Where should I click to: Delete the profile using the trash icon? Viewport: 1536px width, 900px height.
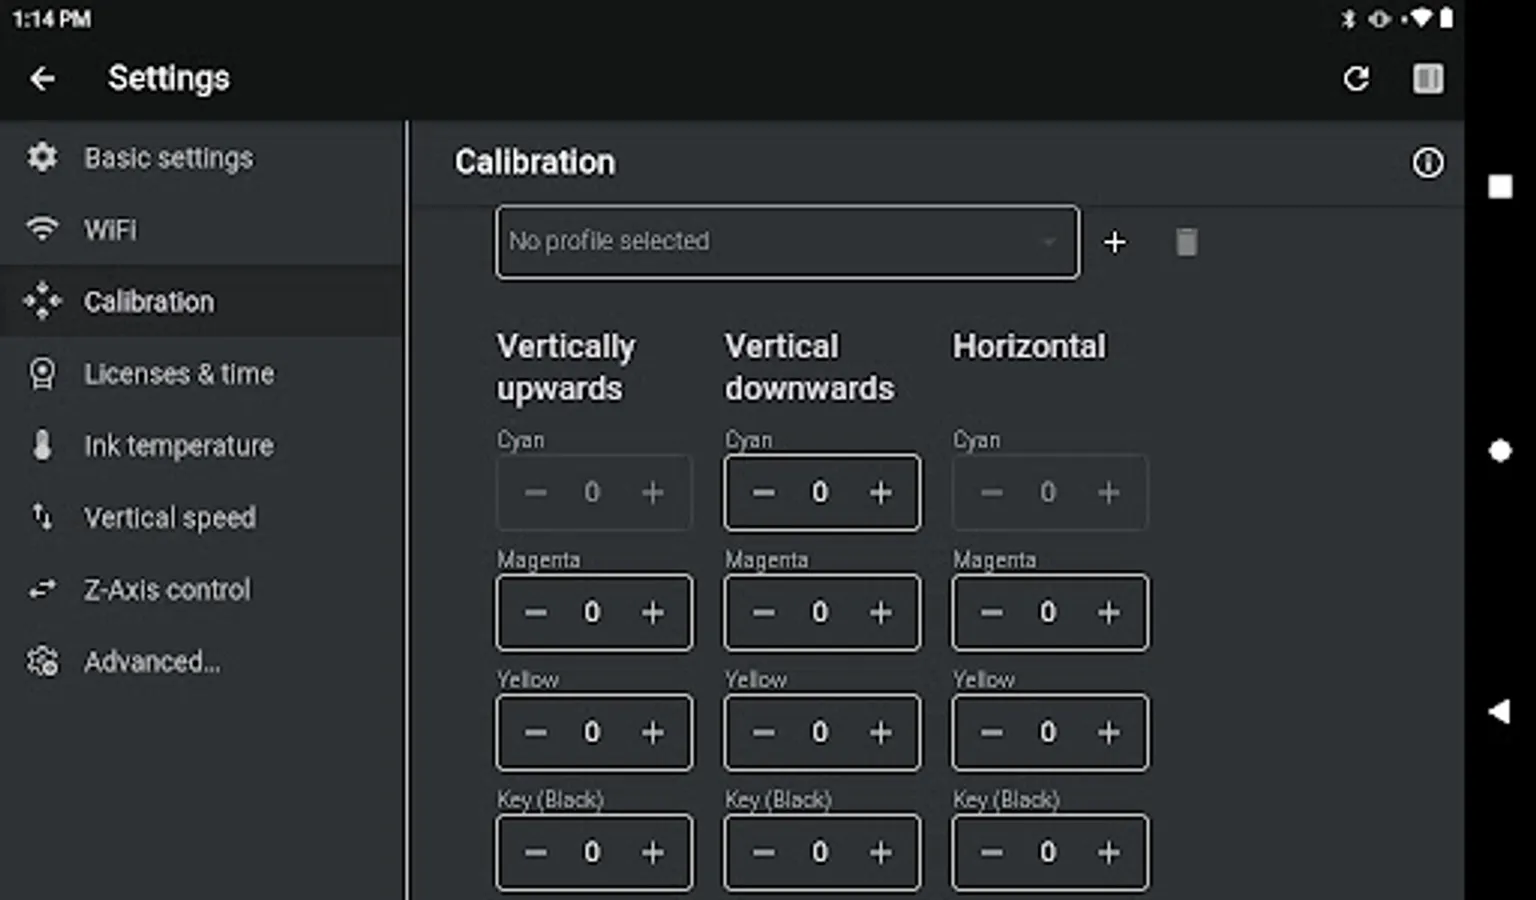tap(1186, 242)
